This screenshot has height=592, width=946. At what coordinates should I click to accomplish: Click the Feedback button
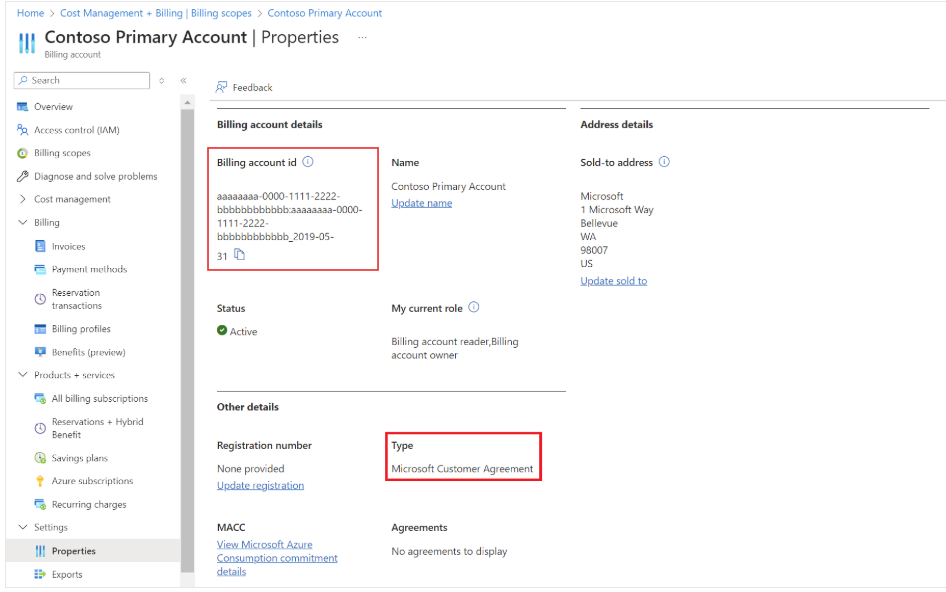244,88
